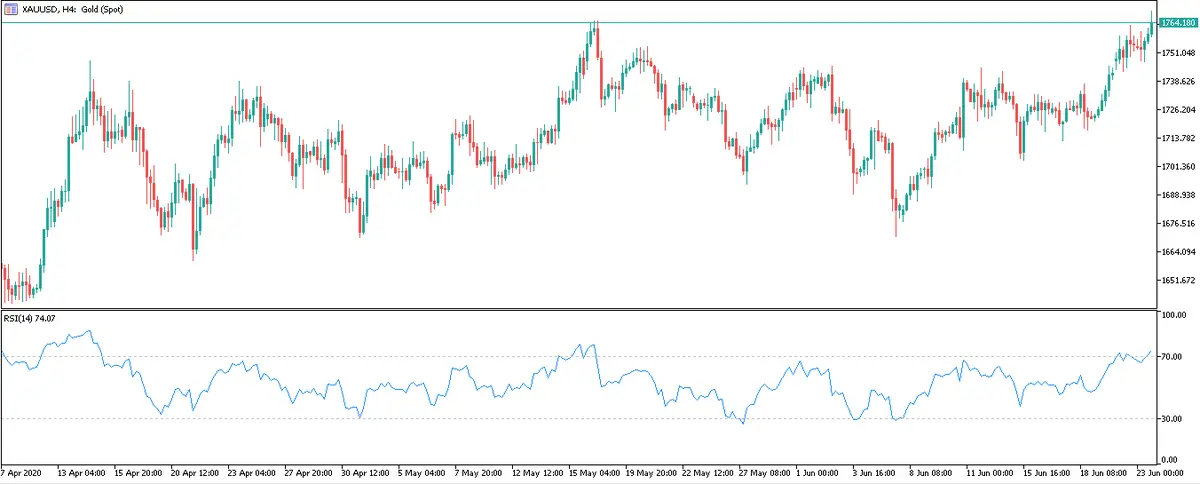The height and width of the screenshot is (484, 1200).
Task: Select the 1 Jun 00:00 time label
Action: point(824,470)
